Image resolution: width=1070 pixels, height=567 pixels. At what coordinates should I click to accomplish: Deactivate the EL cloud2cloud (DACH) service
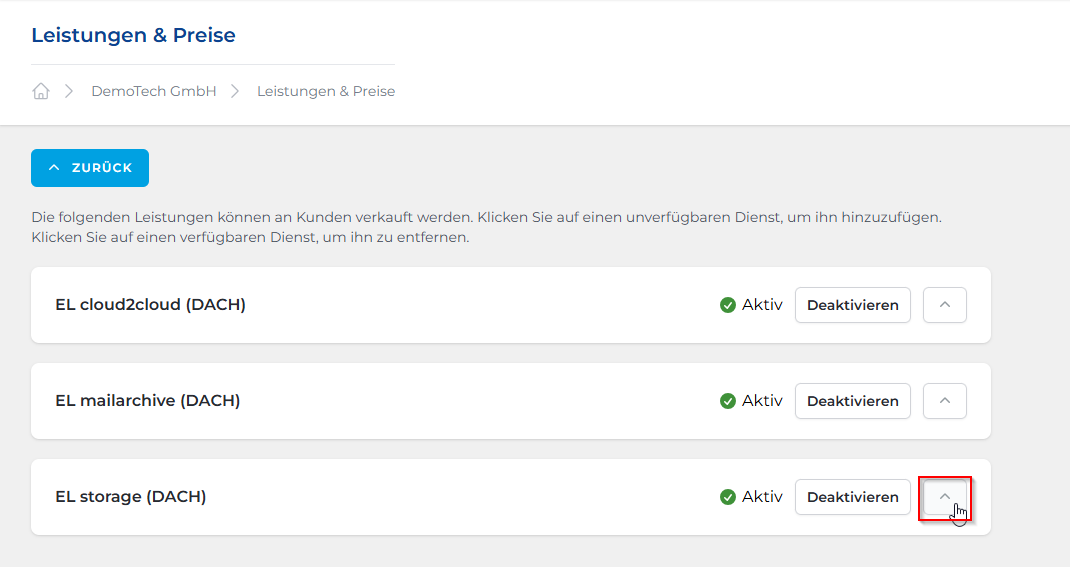(x=852, y=305)
